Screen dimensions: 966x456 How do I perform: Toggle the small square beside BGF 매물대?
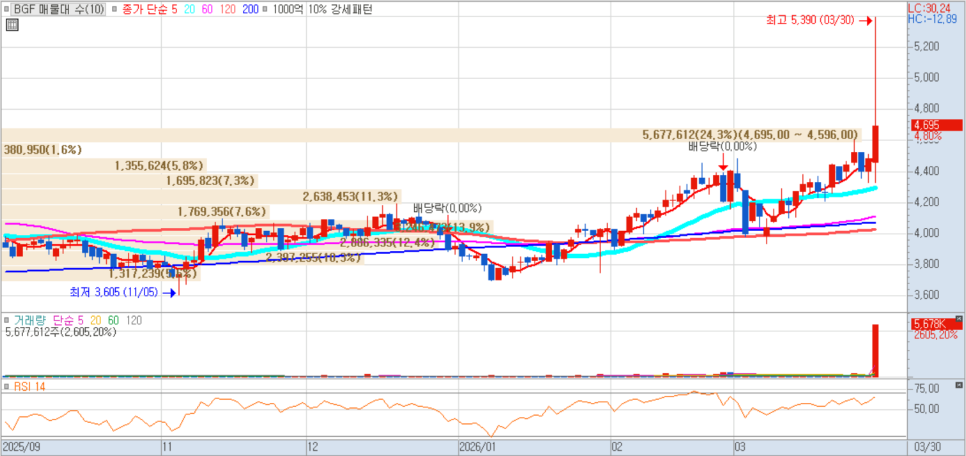coord(7,9)
